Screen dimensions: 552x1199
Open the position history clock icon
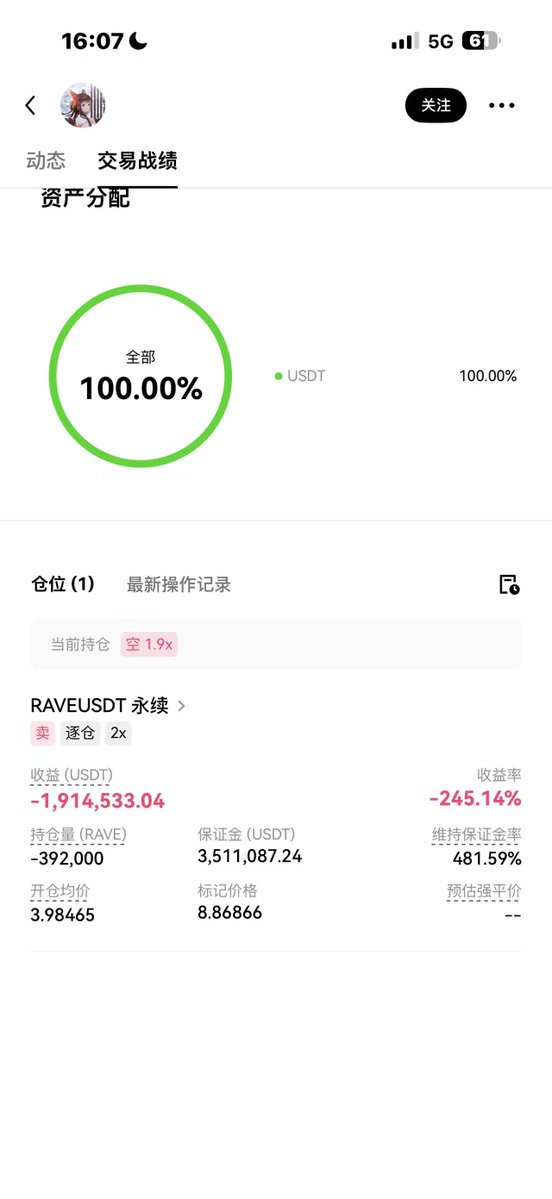pyautogui.click(x=509, y=585)
